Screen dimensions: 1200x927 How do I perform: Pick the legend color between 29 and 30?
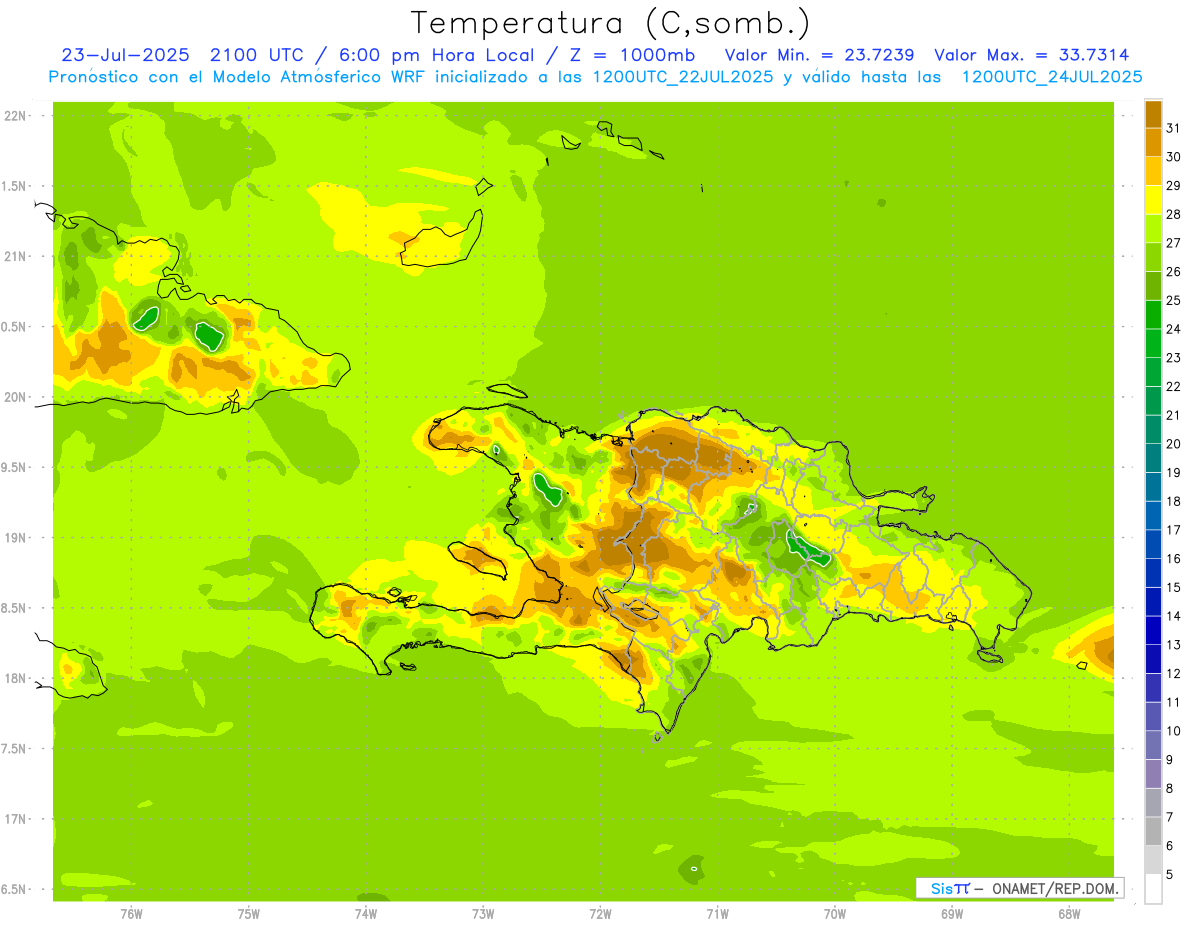1153,171
